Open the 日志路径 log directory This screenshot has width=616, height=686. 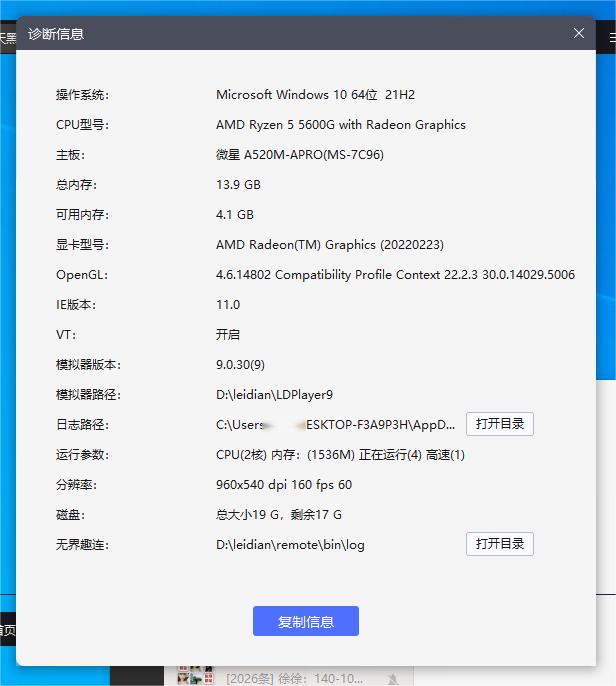click(x=499, y=424)
